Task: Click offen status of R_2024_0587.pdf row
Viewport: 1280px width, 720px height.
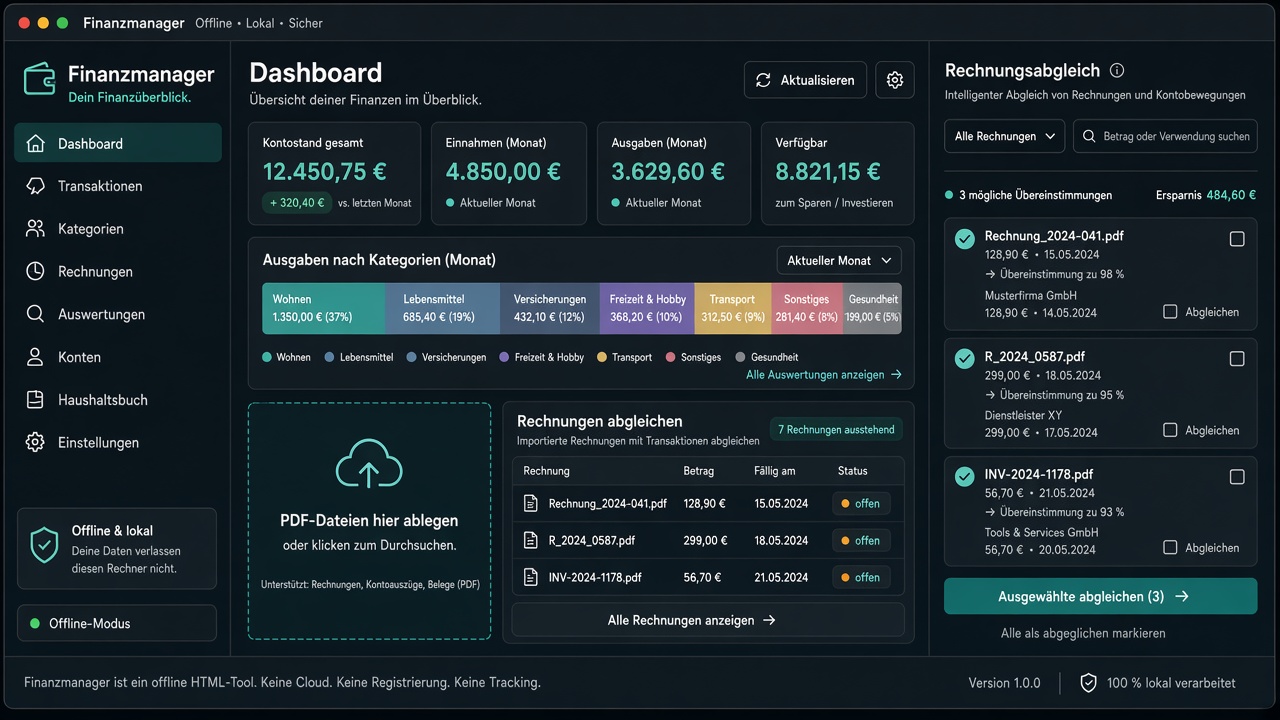Action: click(861, 540)
